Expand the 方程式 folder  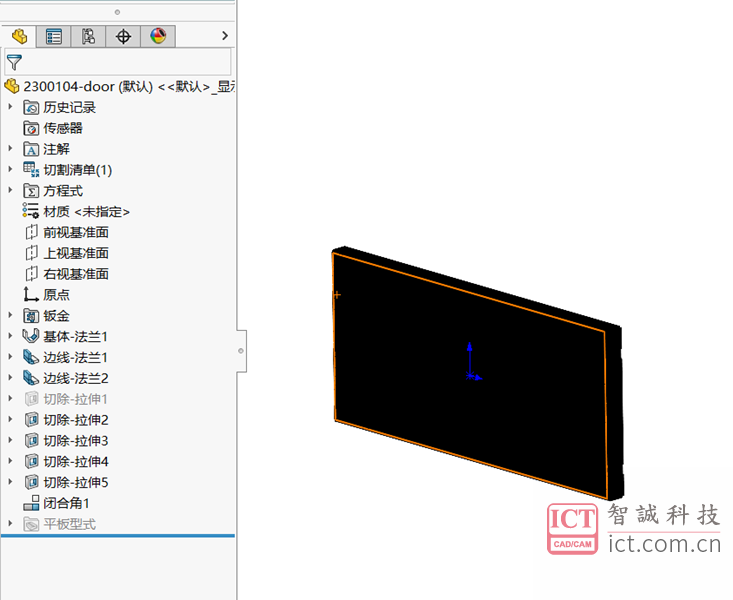point(10,190)
